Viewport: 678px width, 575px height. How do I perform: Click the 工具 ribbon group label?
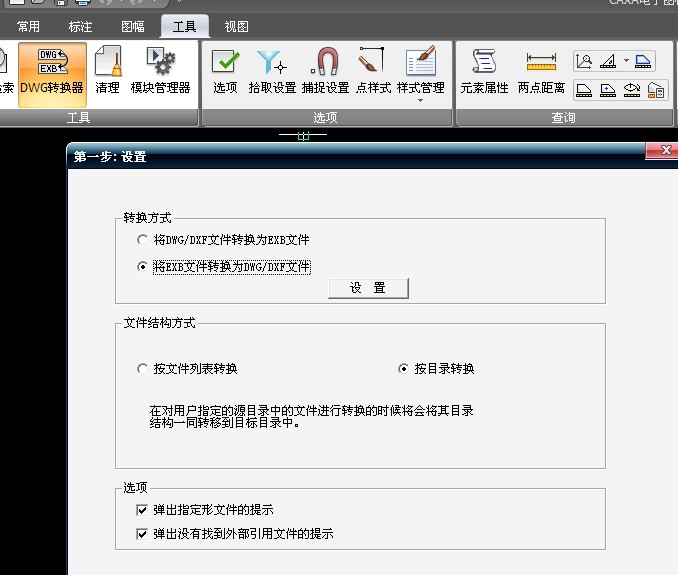pos(79,118)
